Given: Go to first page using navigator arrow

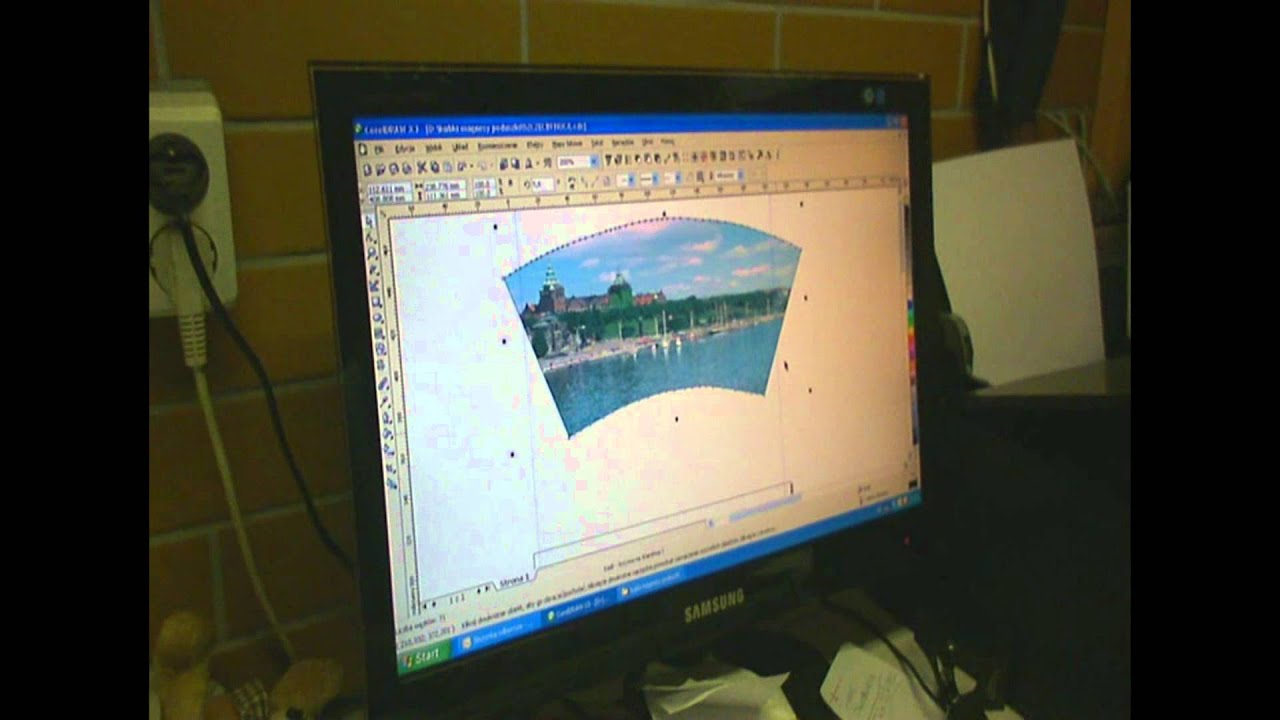Looking at the screenshot, I should (x=425, y=605).
